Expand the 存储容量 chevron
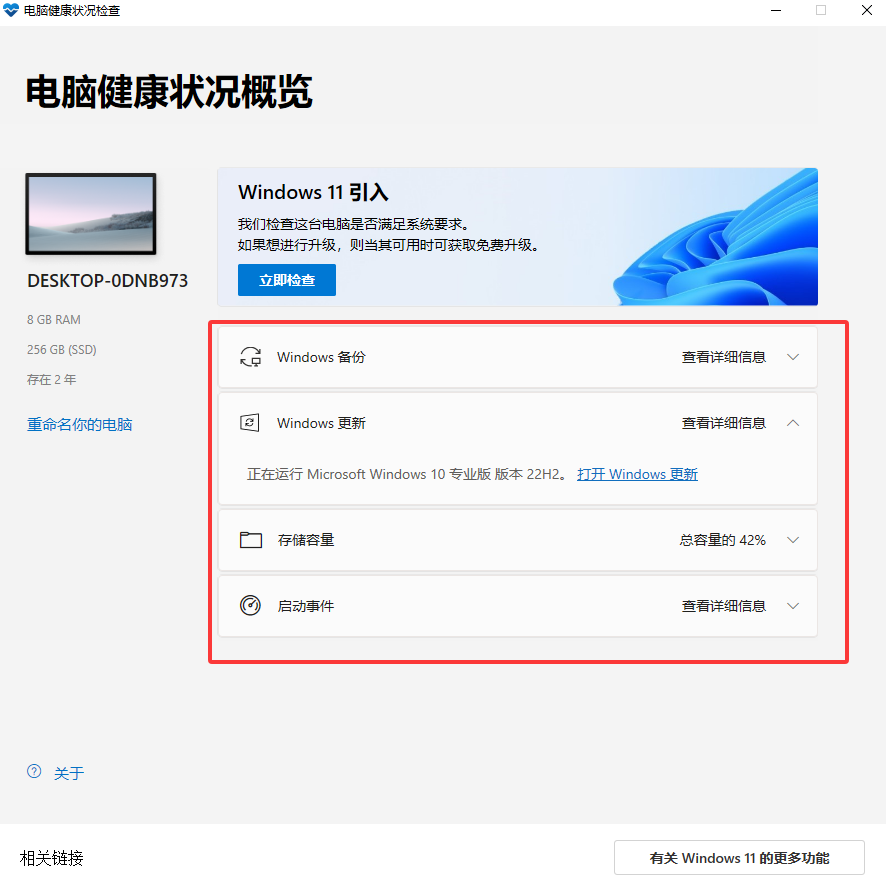886x886 pixels. pyautogui.click(x=793, y=540)
